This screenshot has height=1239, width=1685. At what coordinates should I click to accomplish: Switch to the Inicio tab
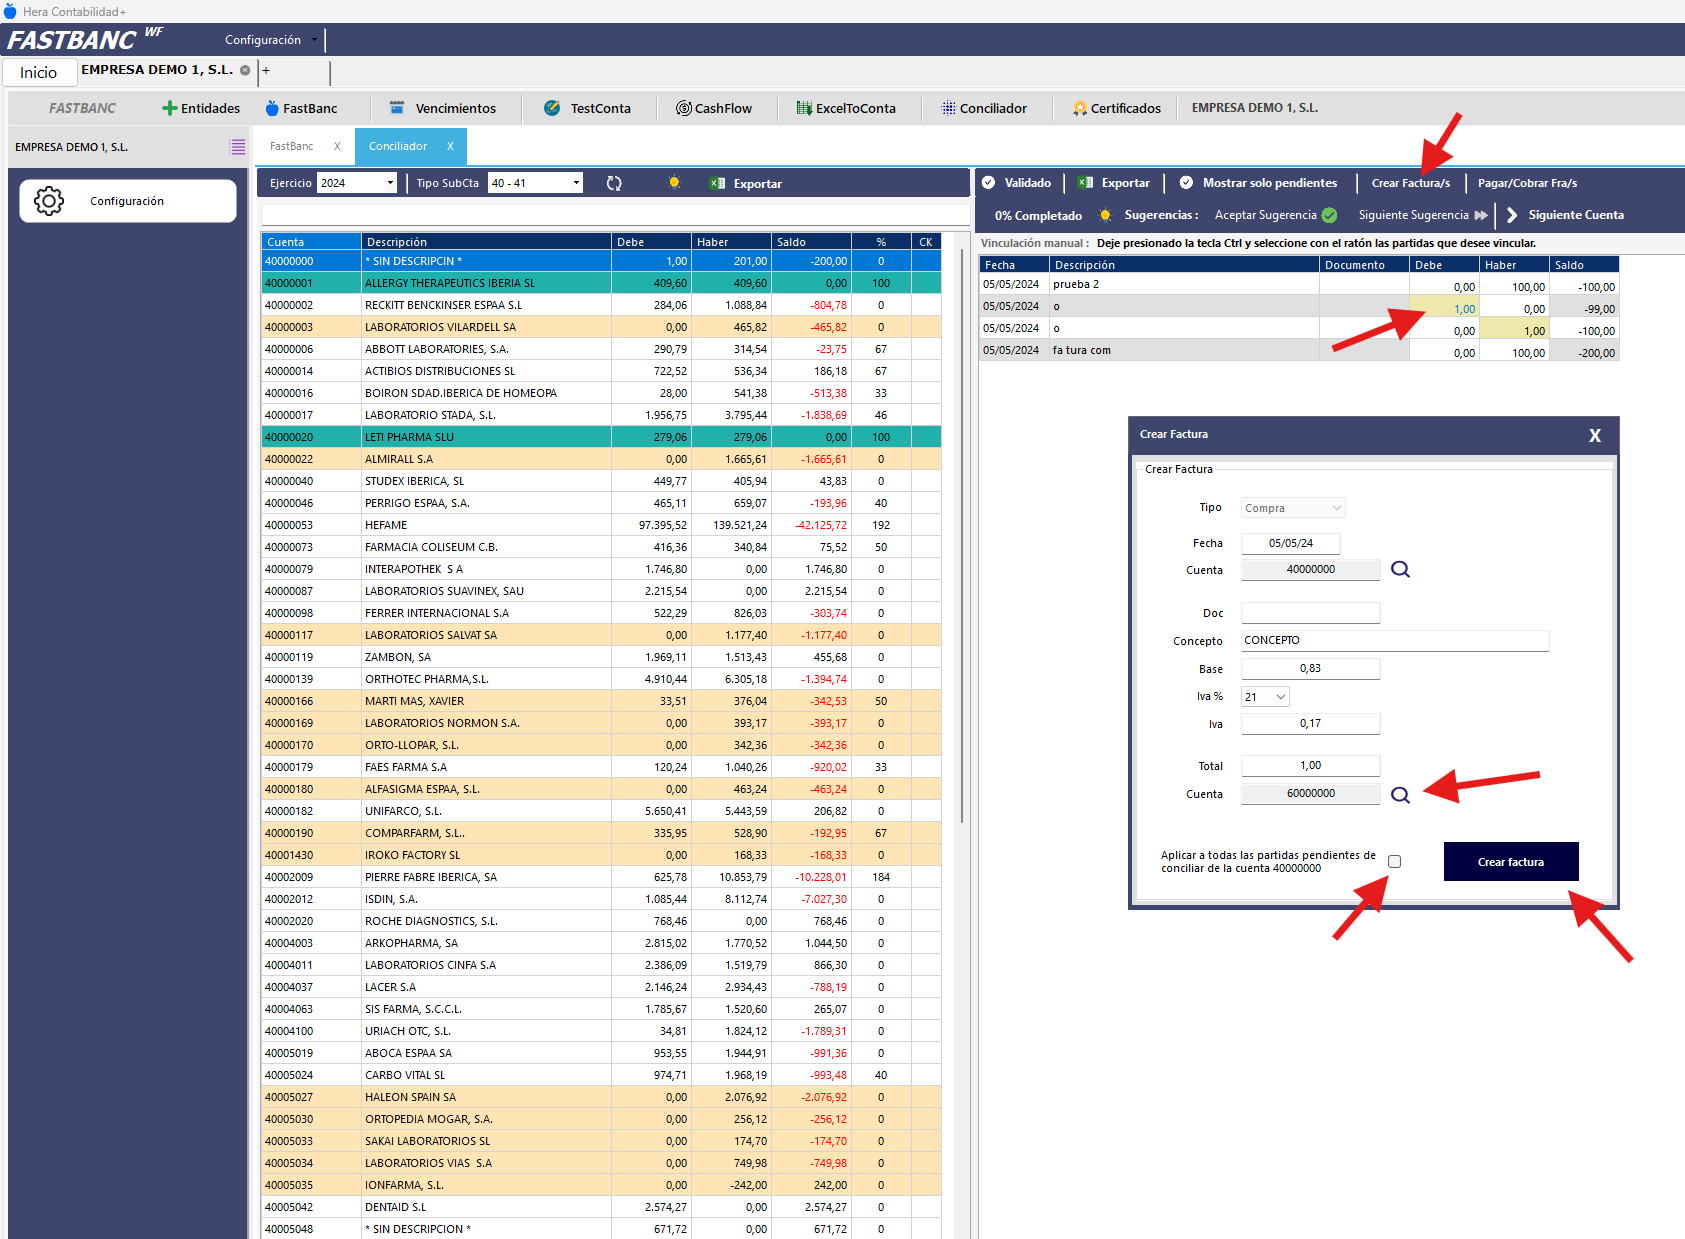[39, 72]
